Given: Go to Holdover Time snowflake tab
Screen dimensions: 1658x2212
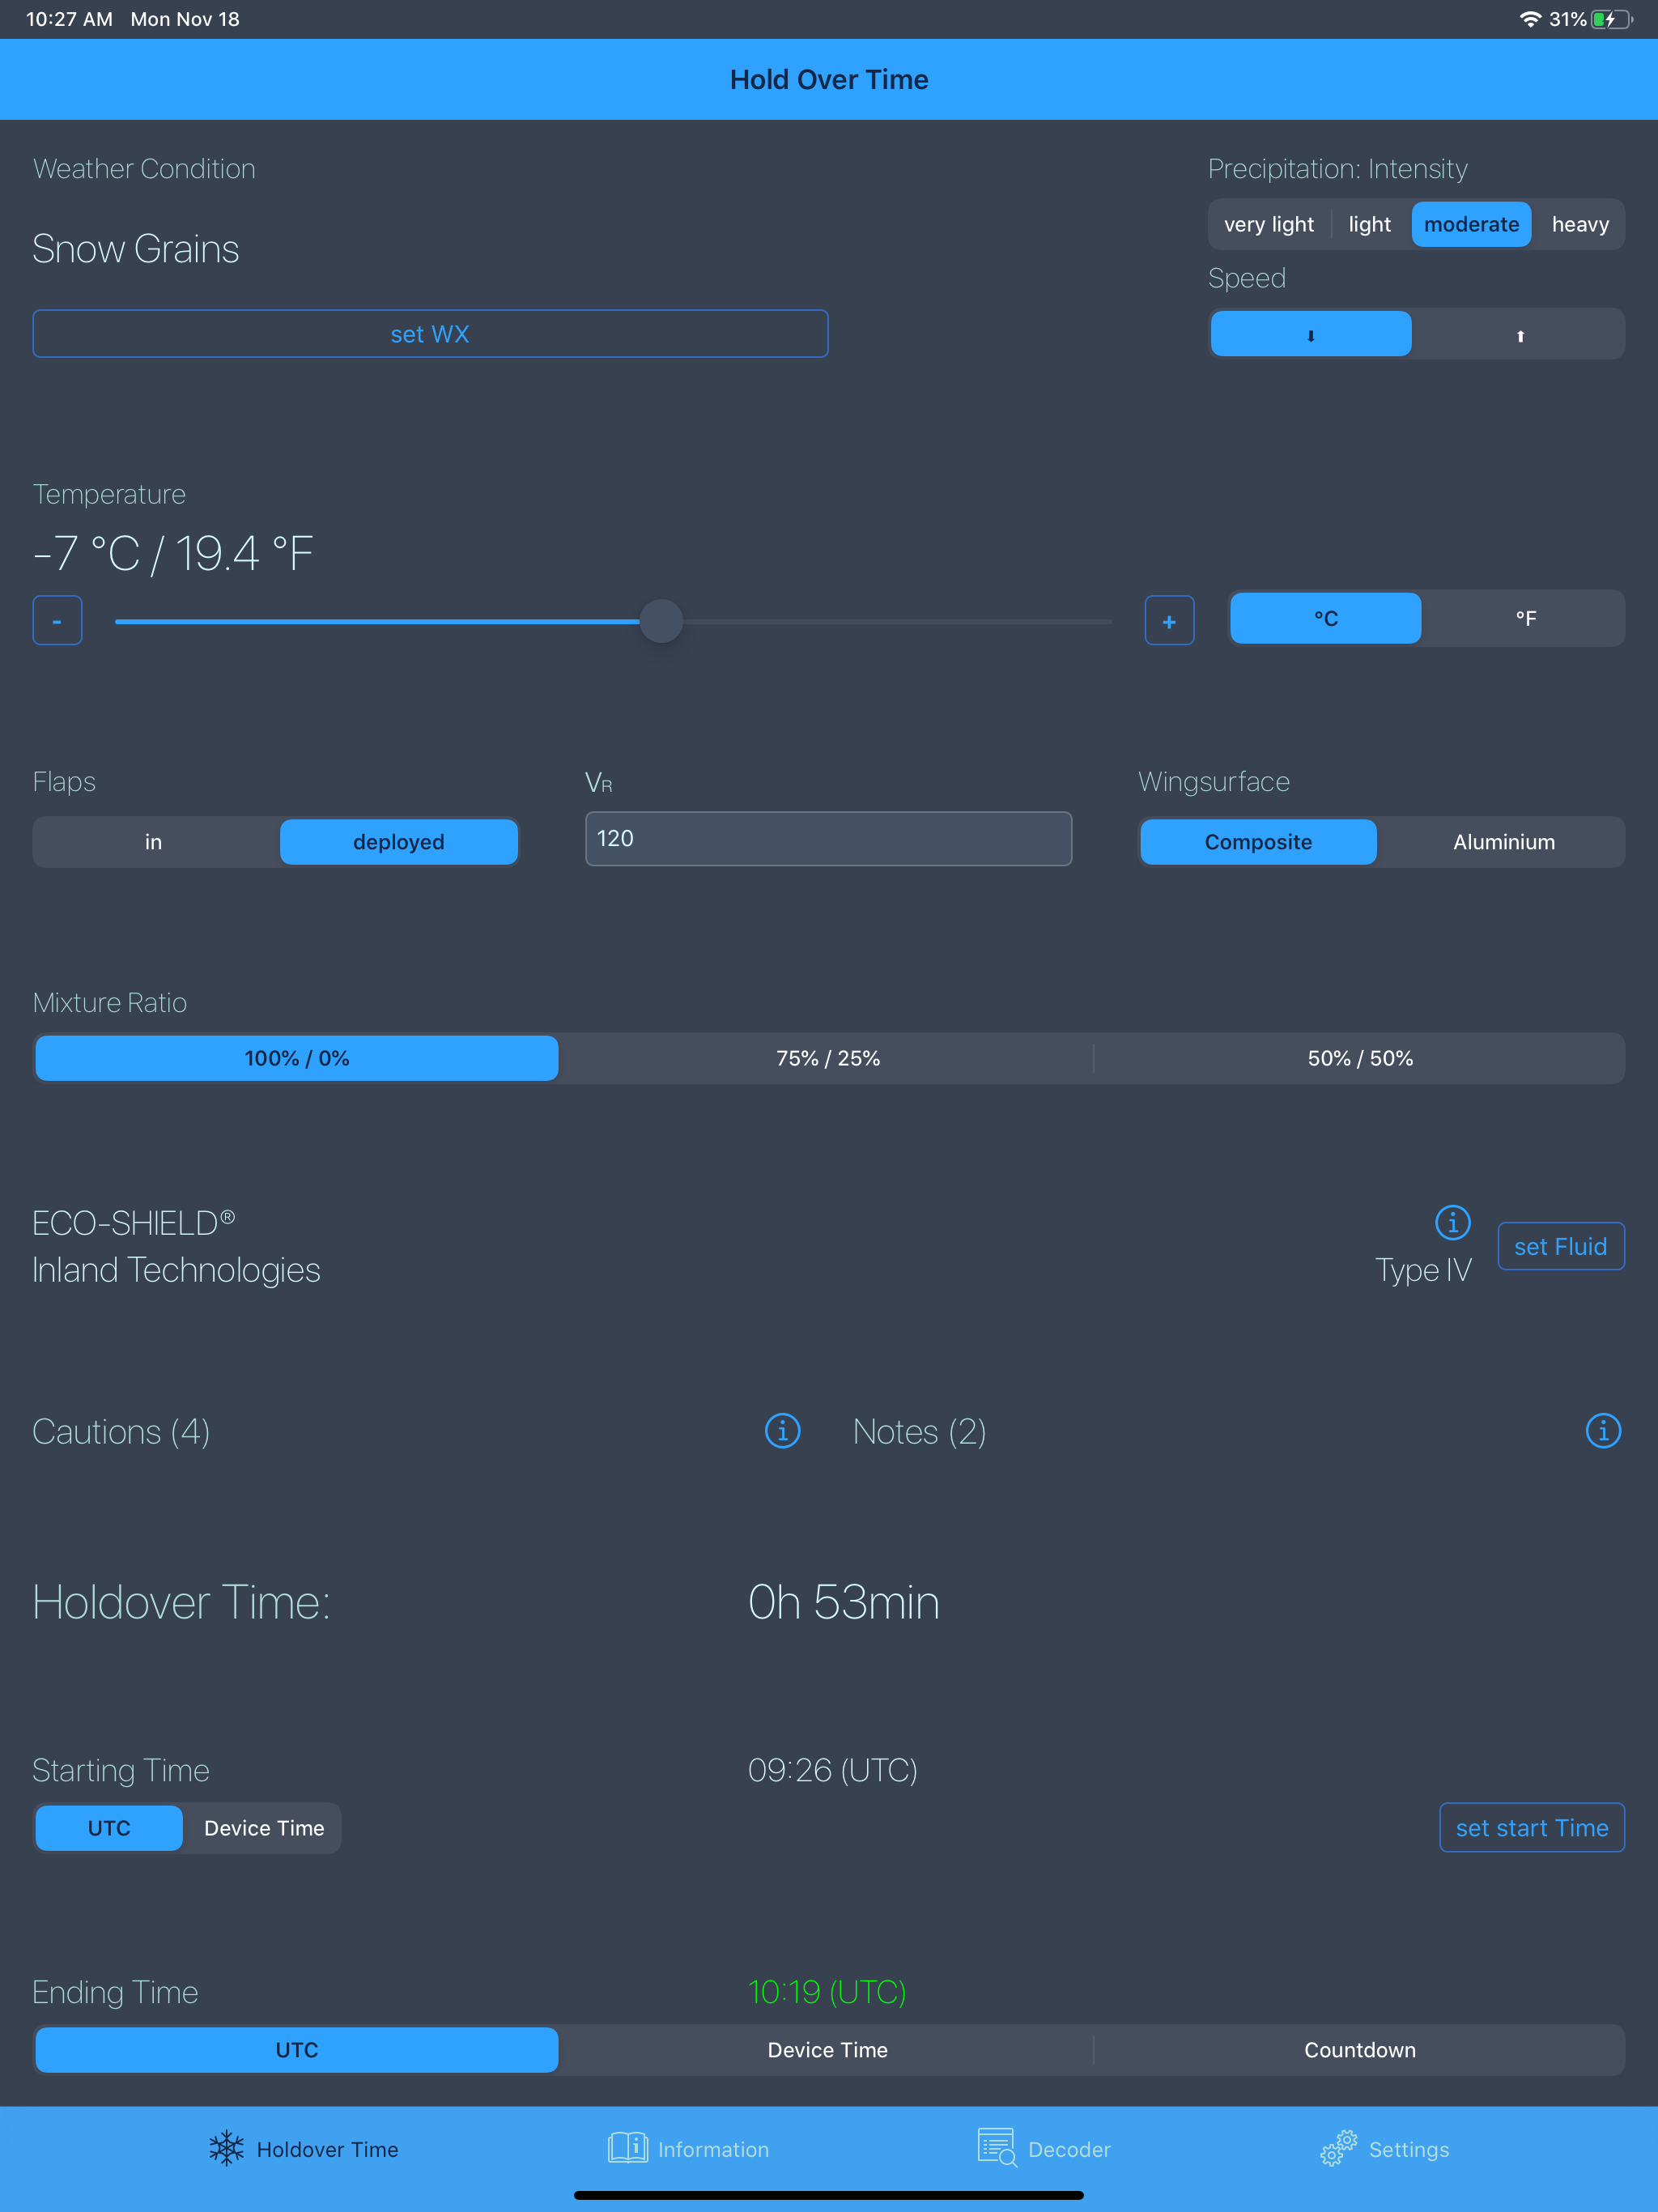Looking at the screenshot, I should tap(304, 2148).
